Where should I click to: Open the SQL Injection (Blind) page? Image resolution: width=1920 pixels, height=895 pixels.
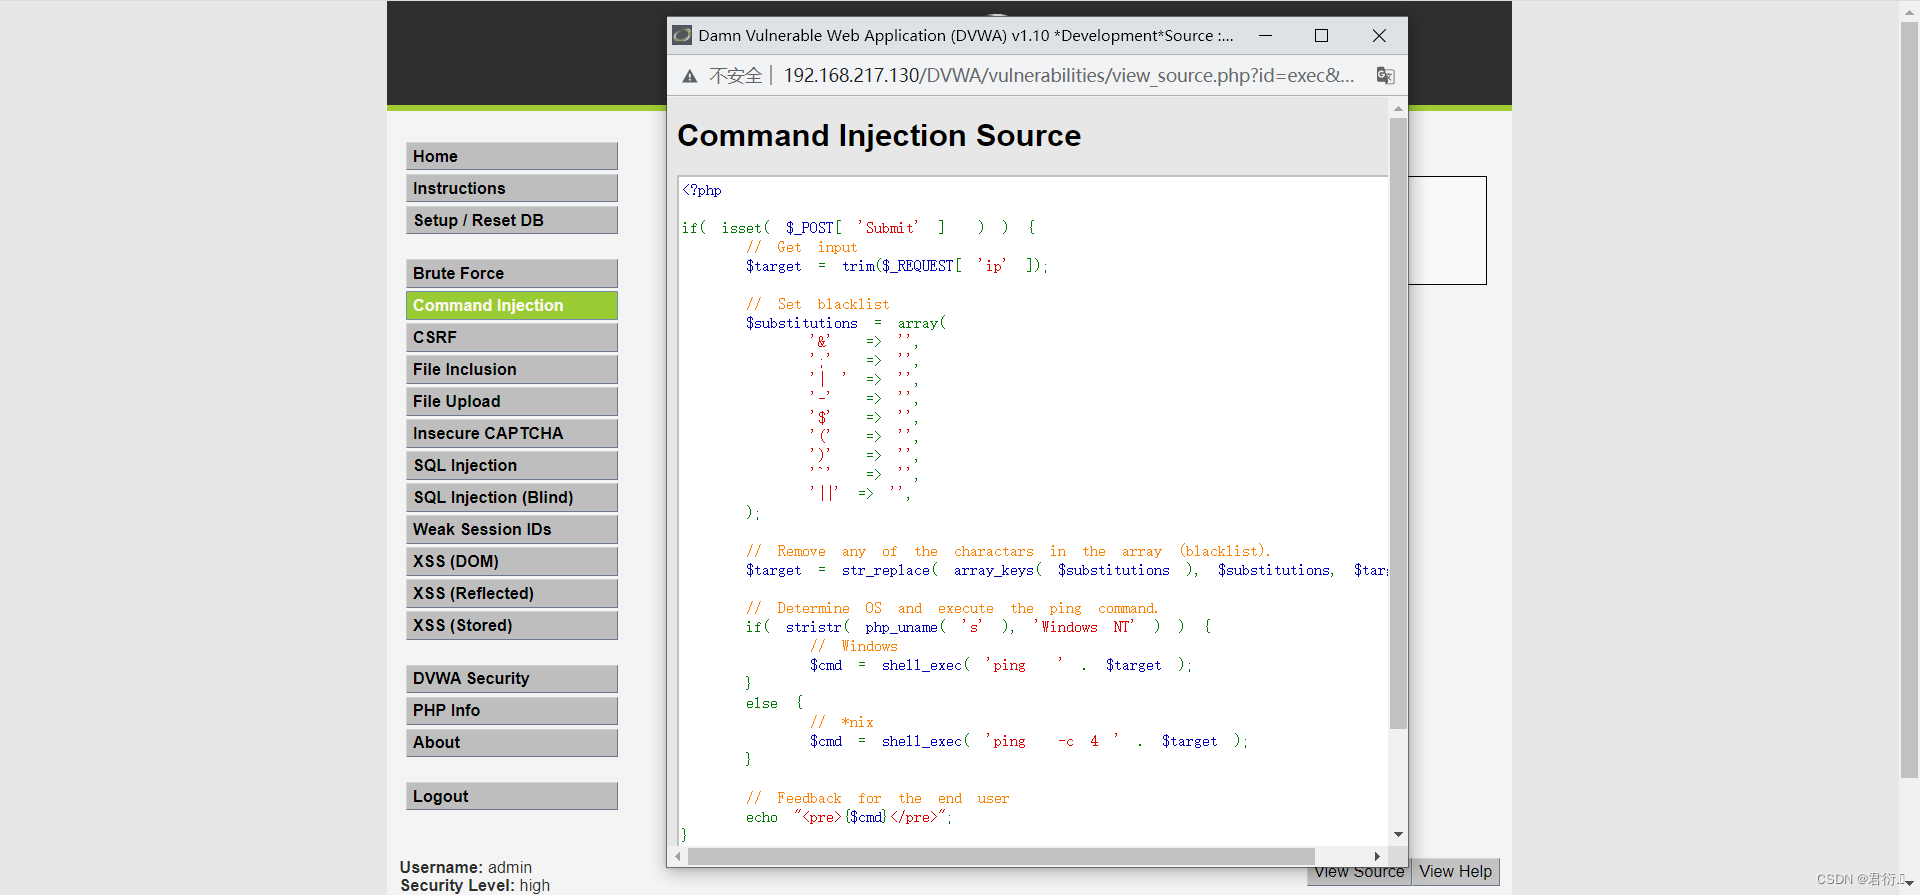tap(512, 497)
